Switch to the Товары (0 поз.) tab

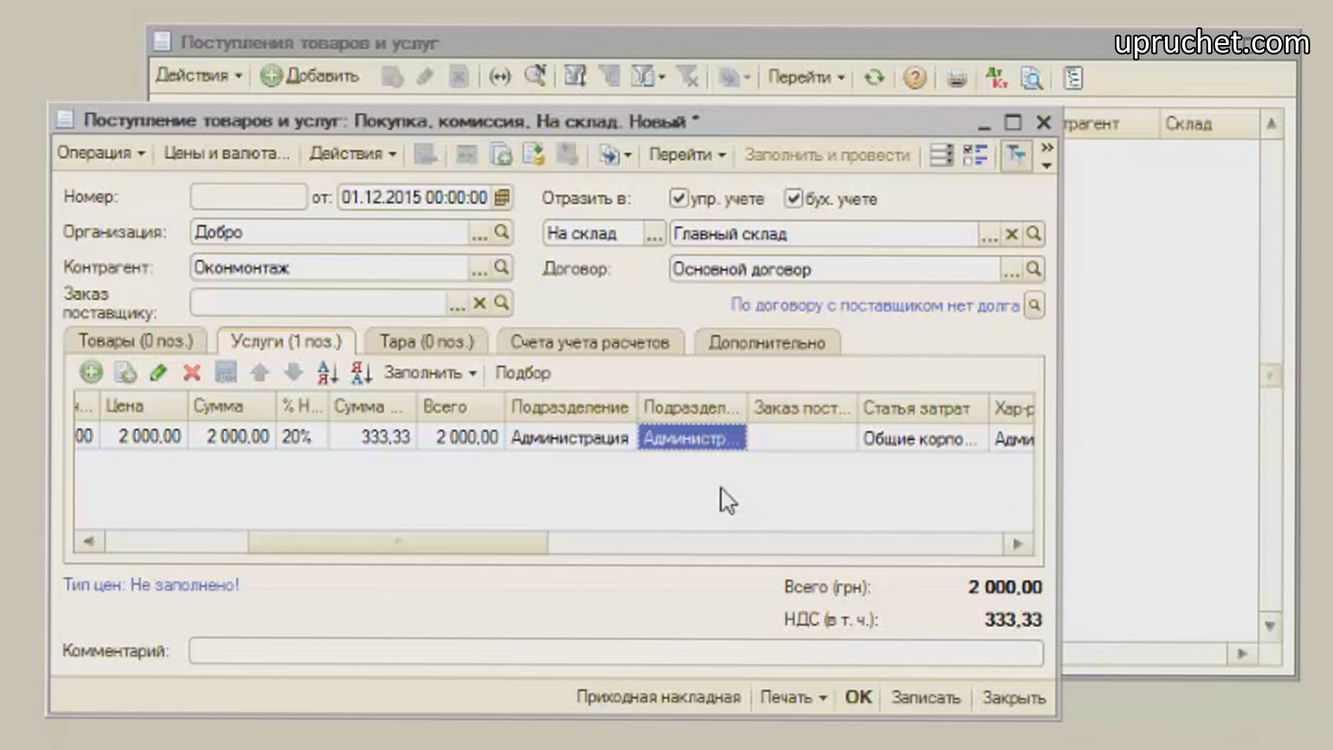[135, 342]
